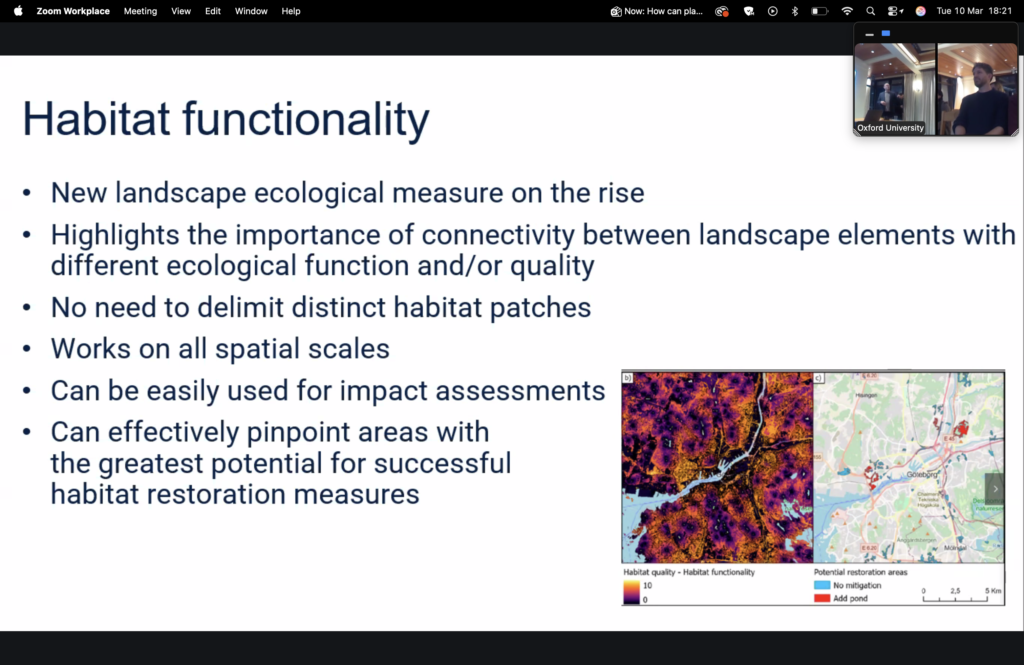The image size is (1024, 665).
Task: Open the Meeting menu
Action: [140, 11]
